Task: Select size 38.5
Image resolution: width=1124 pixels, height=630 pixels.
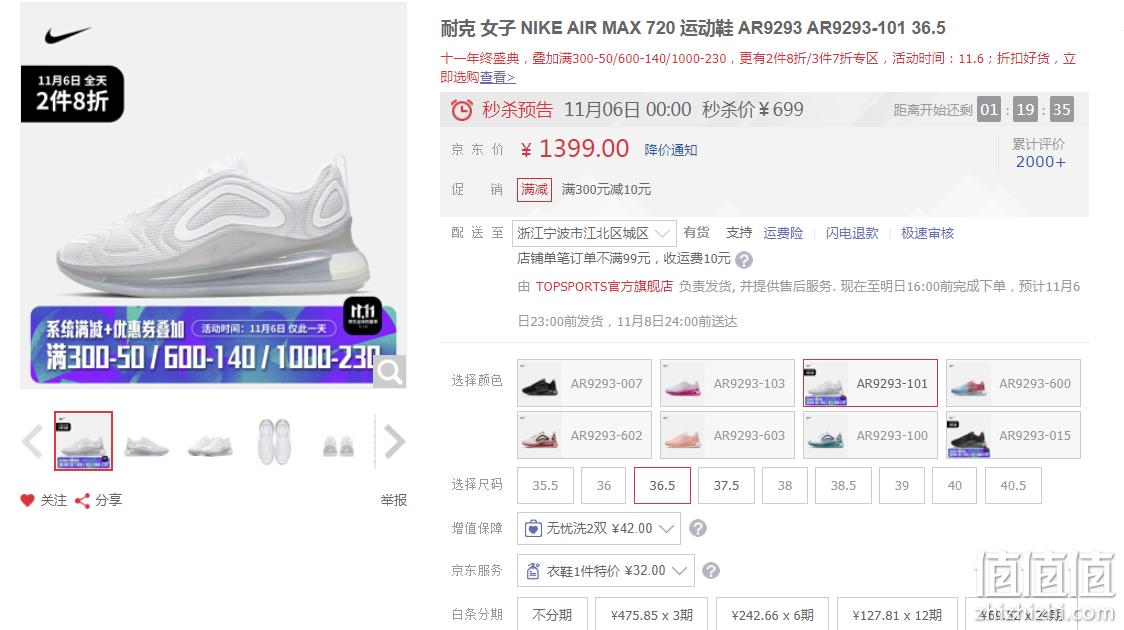Action: 843,485
